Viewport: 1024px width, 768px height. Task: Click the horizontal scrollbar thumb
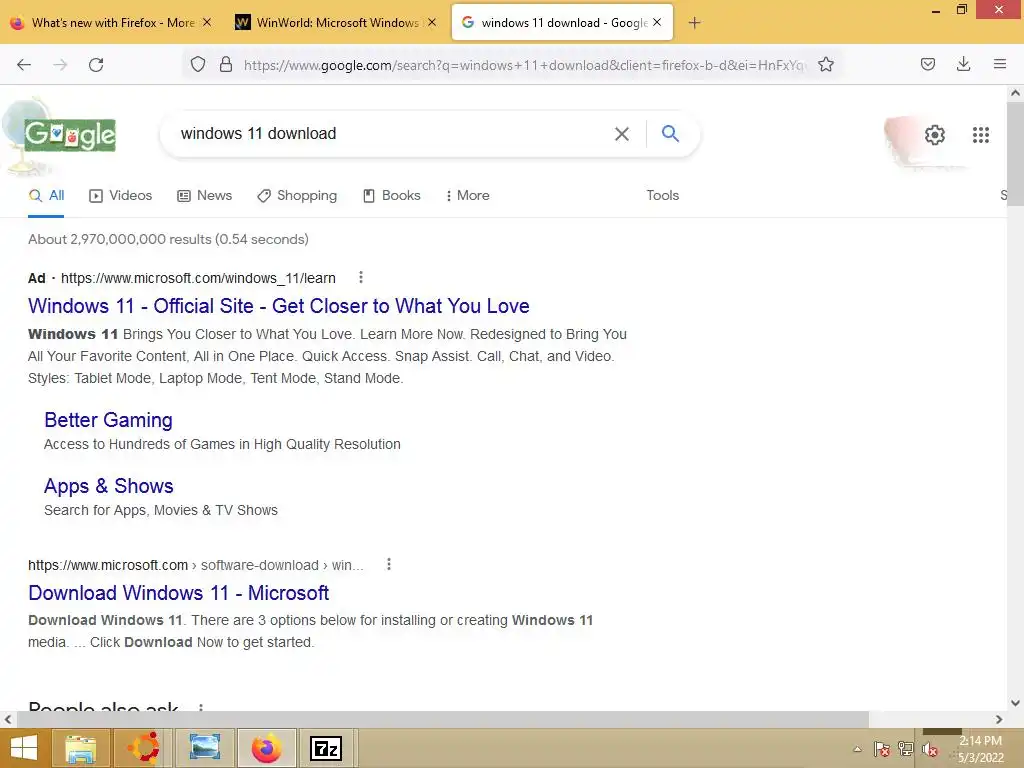(x=443, y=719)
